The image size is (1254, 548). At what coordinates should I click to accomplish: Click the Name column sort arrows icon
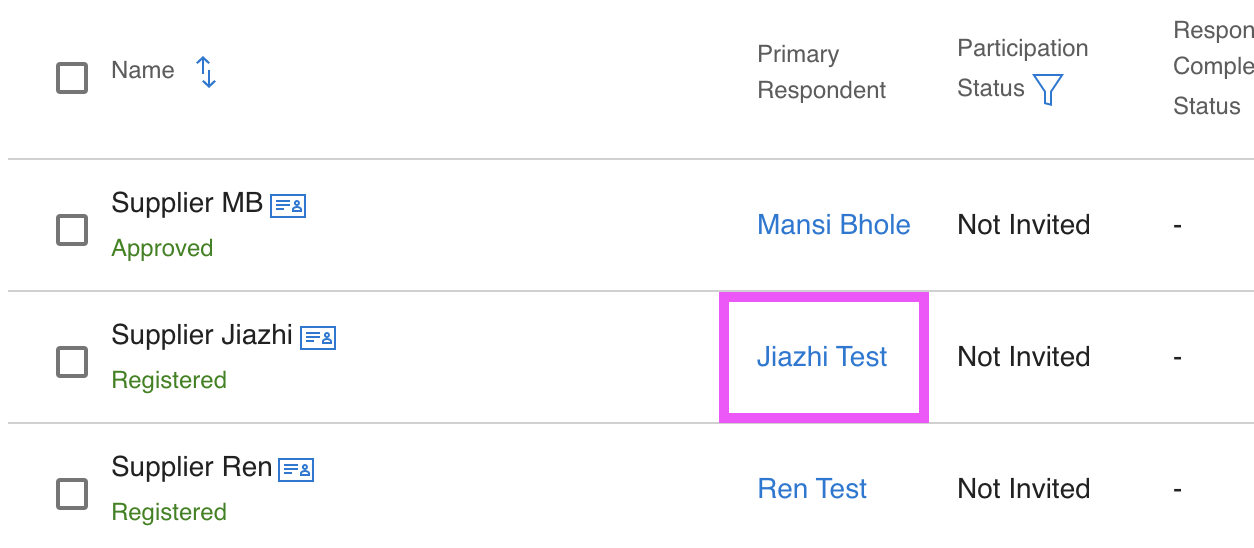click(206, 72)
